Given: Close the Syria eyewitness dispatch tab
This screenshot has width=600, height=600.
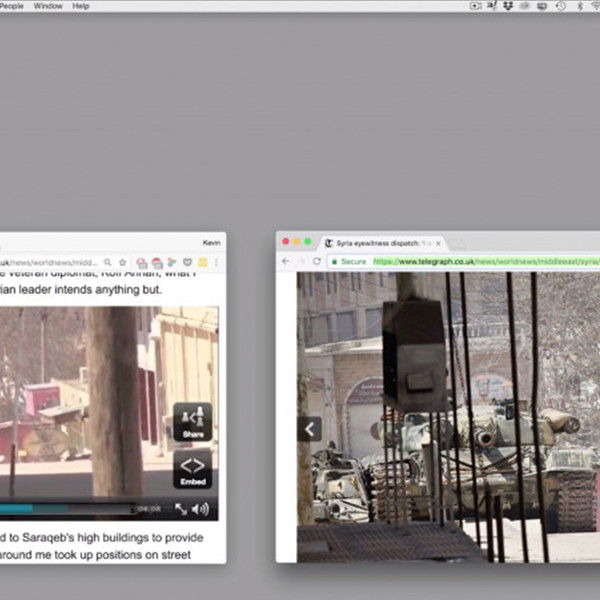Looking at the screenshot, I should point(437,243).
